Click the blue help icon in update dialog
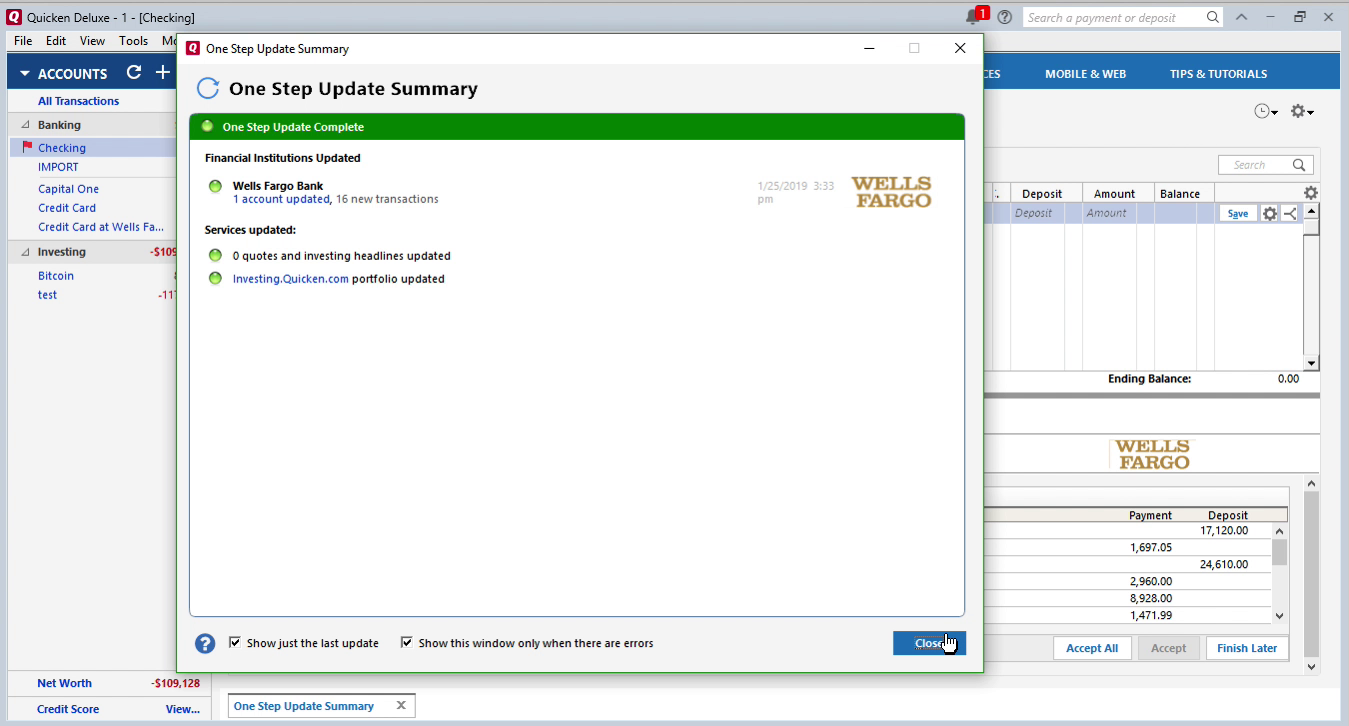1349x726 pixels. tap(205, 643)
